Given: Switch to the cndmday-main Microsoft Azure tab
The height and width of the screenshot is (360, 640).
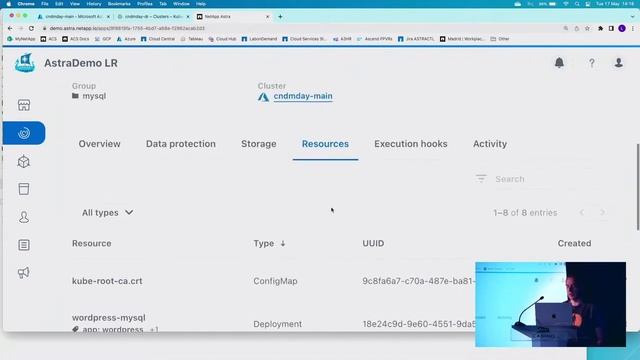Looking at the screenshot, I should (73, 17).
